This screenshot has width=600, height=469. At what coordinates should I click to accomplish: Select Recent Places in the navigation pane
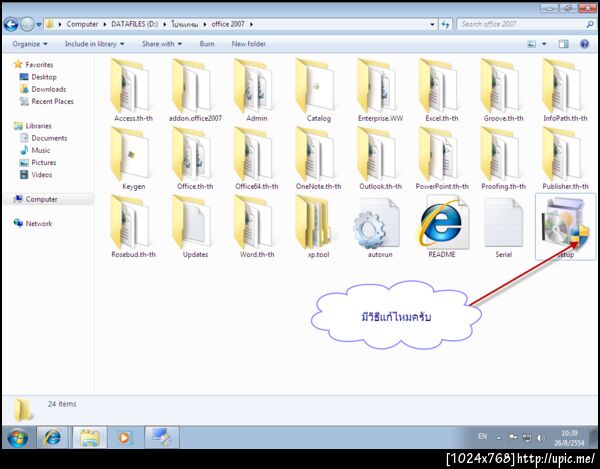point(47,101)
